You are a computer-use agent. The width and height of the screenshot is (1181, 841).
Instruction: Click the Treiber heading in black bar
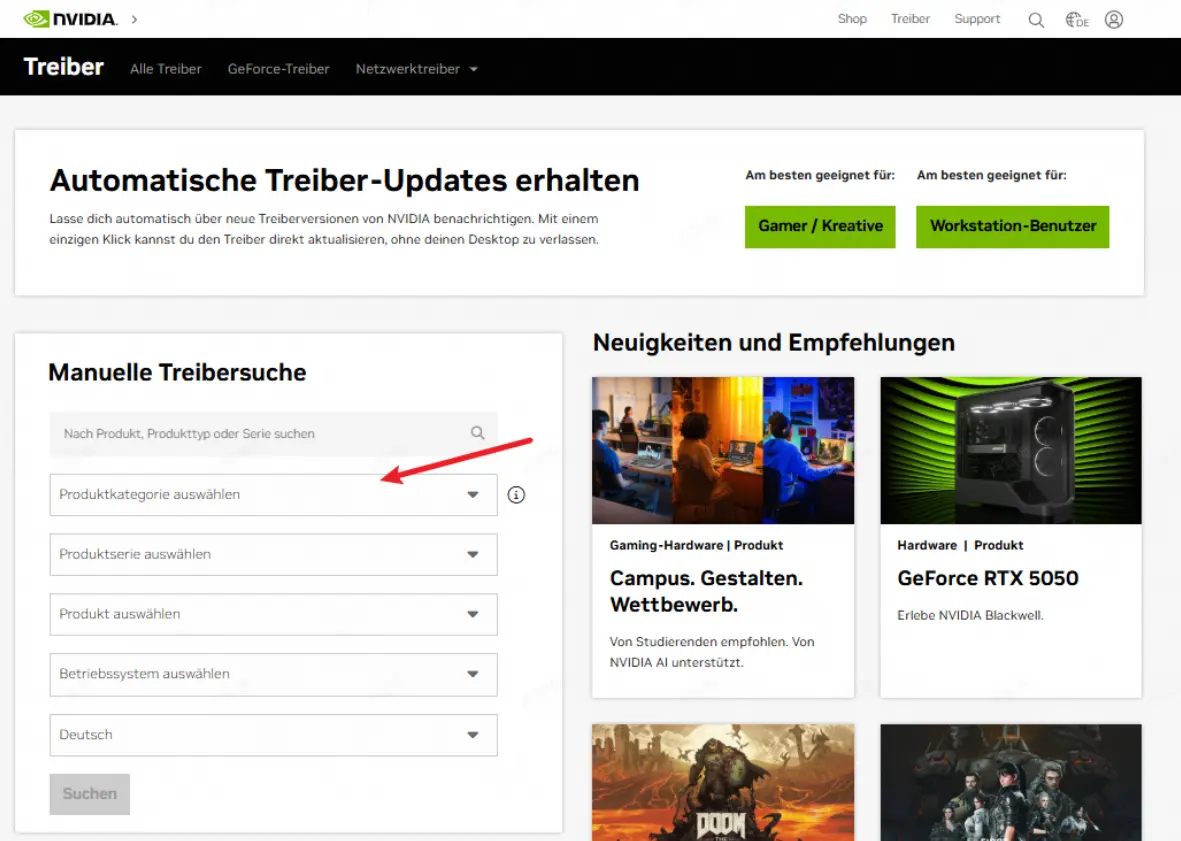(x=64, y=67)
